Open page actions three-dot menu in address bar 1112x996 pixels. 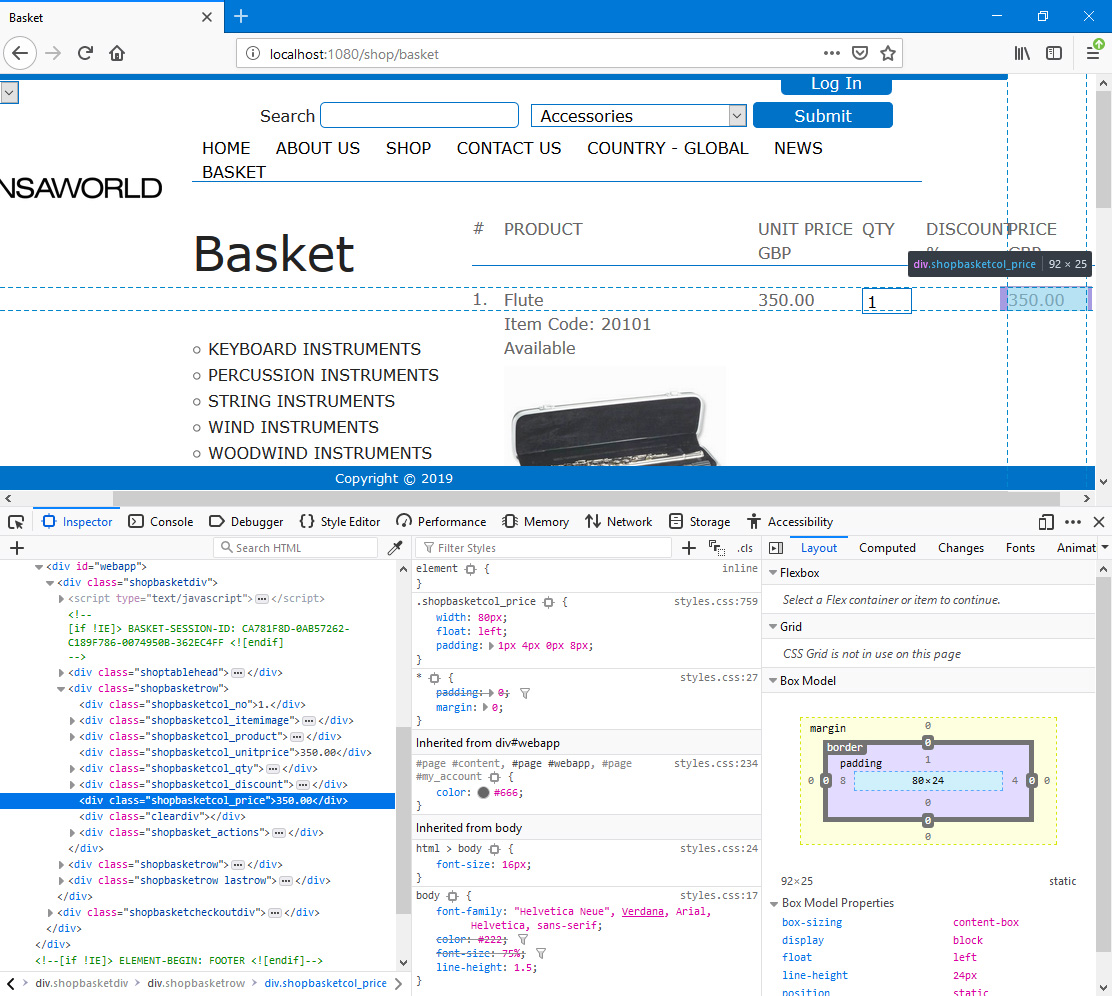click(832, 53)
